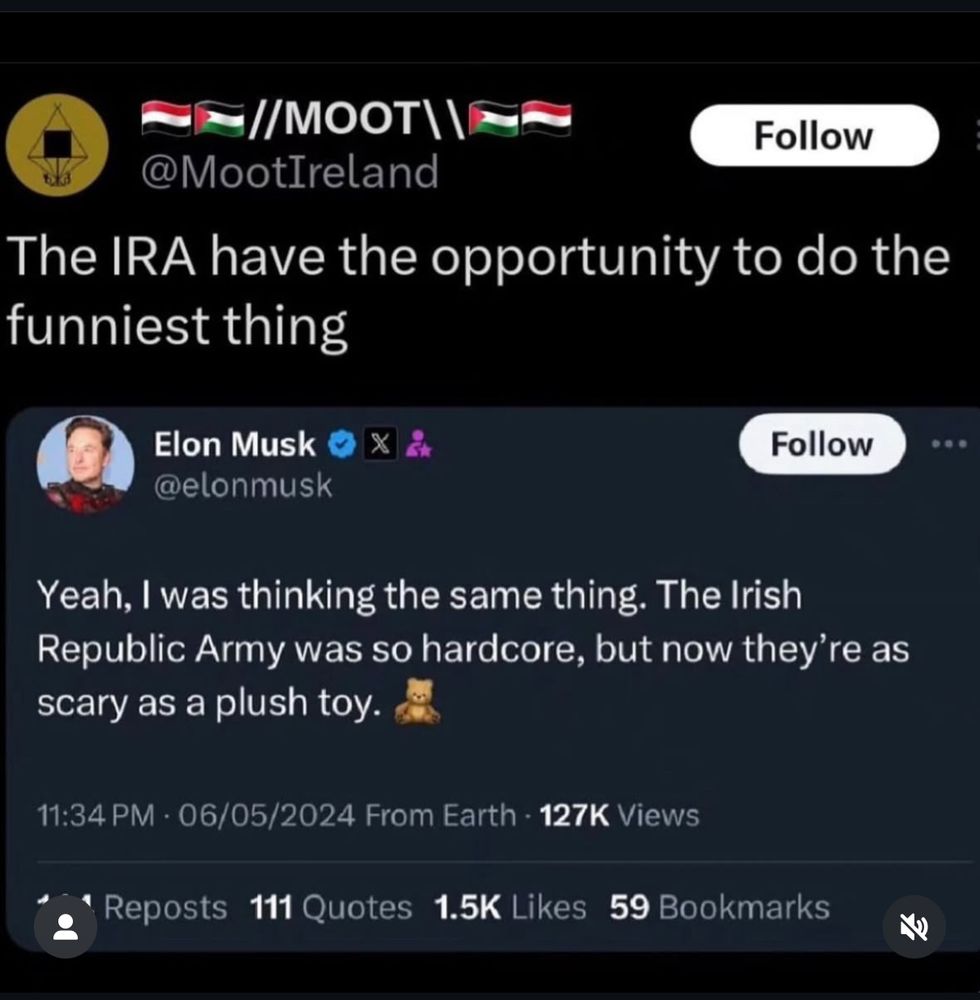Follow the @MootIreland account

point(814,135)
